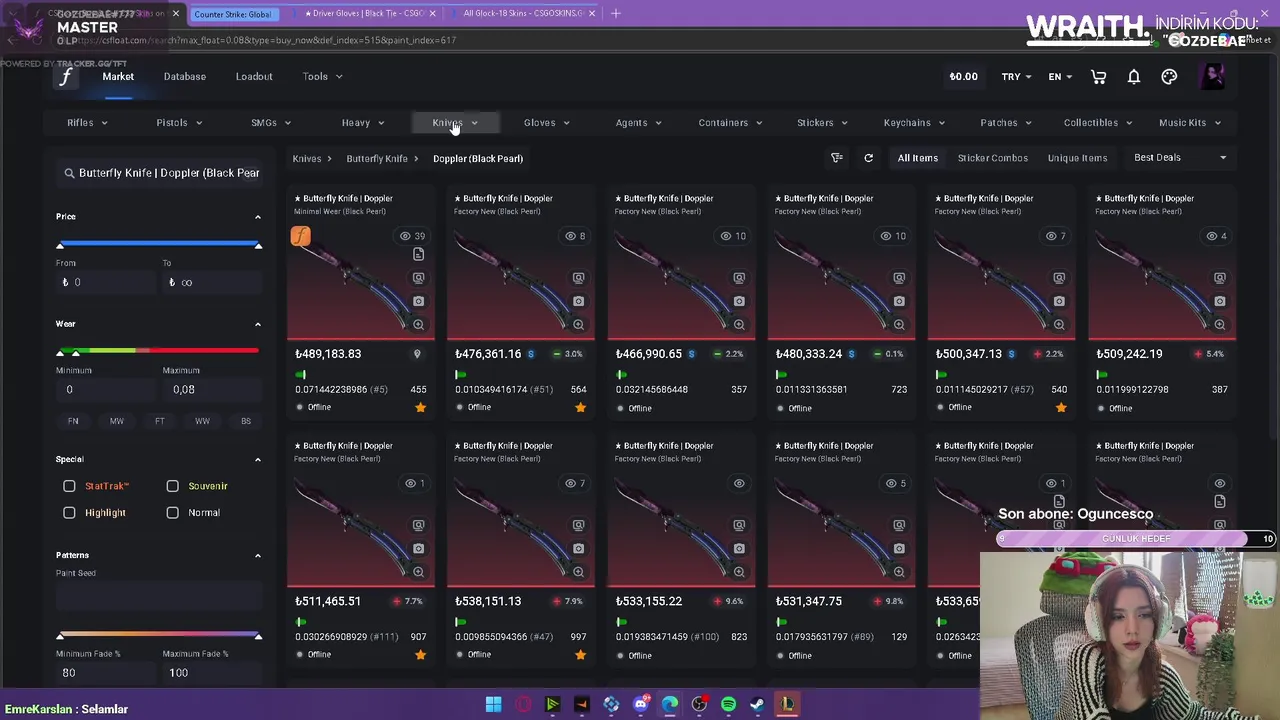Toggle FT wear preset
The image size is (1280, 720).
coord(159,421)
